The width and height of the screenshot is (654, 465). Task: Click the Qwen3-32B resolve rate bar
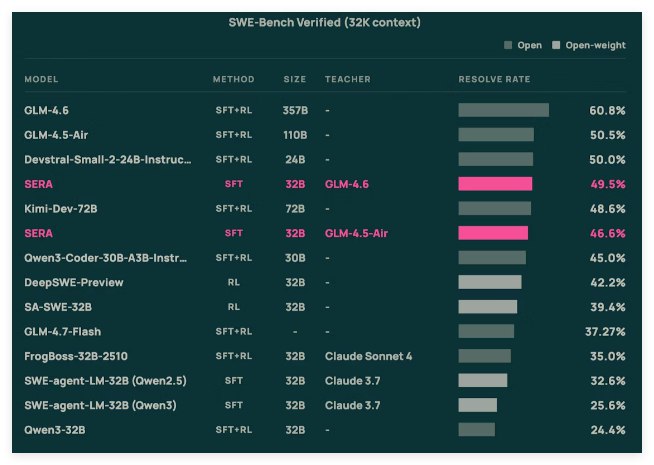click(x=476, y=430)
